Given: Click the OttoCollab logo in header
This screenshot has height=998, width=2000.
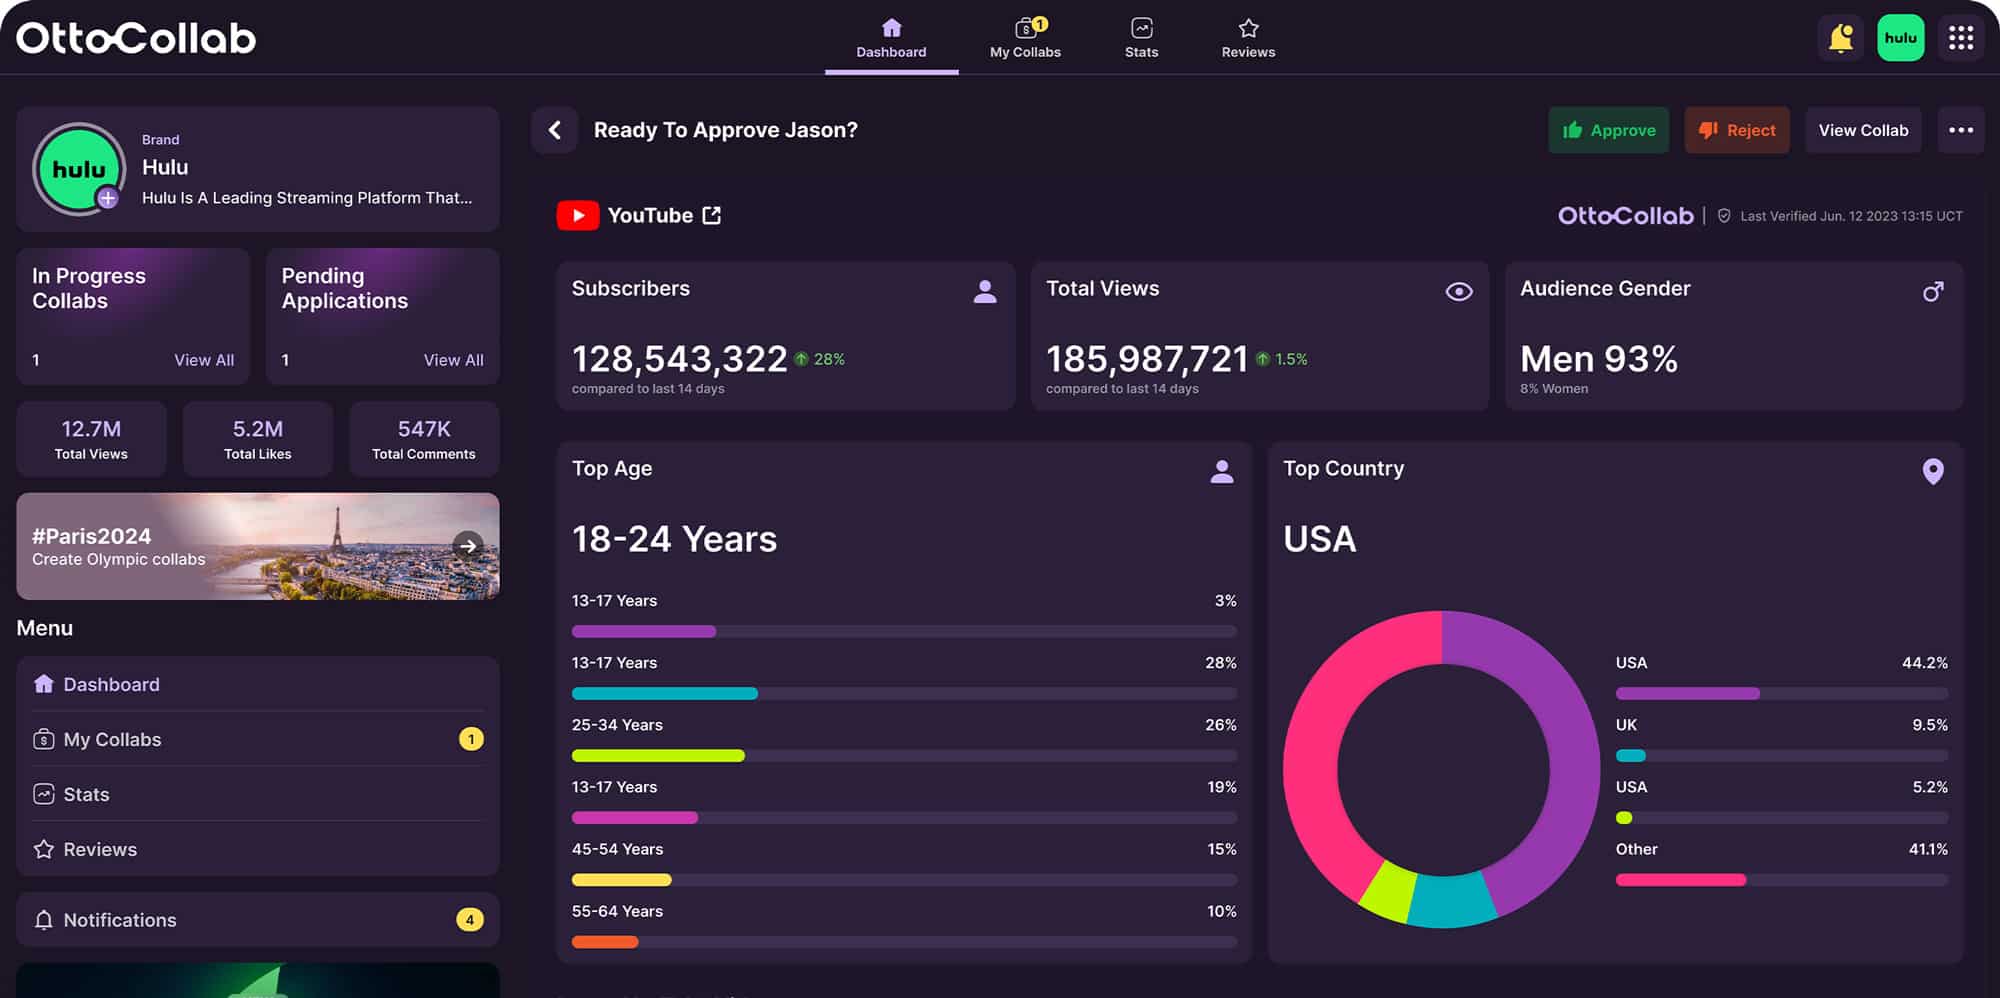Looking at the screenshot, I should click(x=136, y=38).
